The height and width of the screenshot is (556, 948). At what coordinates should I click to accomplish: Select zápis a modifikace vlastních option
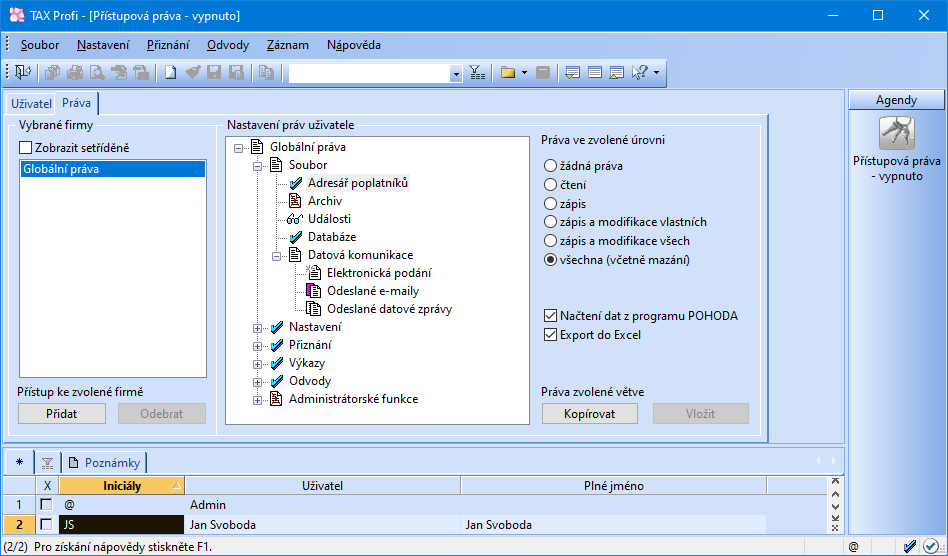[550, 222]
